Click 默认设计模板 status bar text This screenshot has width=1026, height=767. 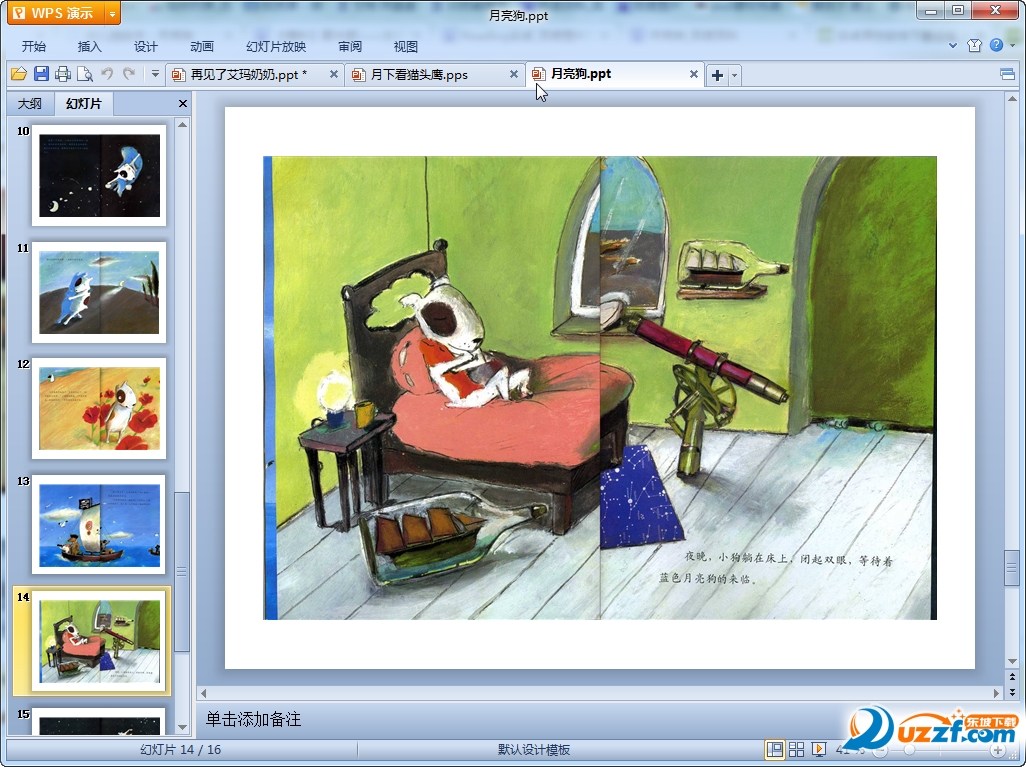pos(534,749)
